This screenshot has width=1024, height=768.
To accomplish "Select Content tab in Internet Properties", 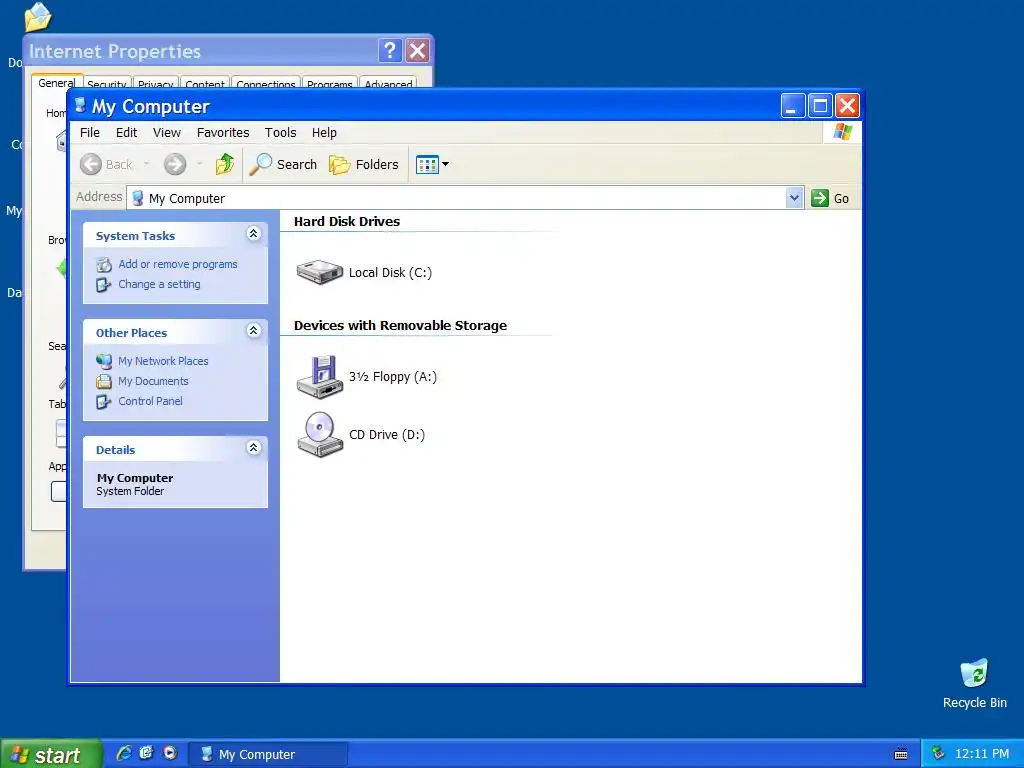I will (x=204, y=84).
